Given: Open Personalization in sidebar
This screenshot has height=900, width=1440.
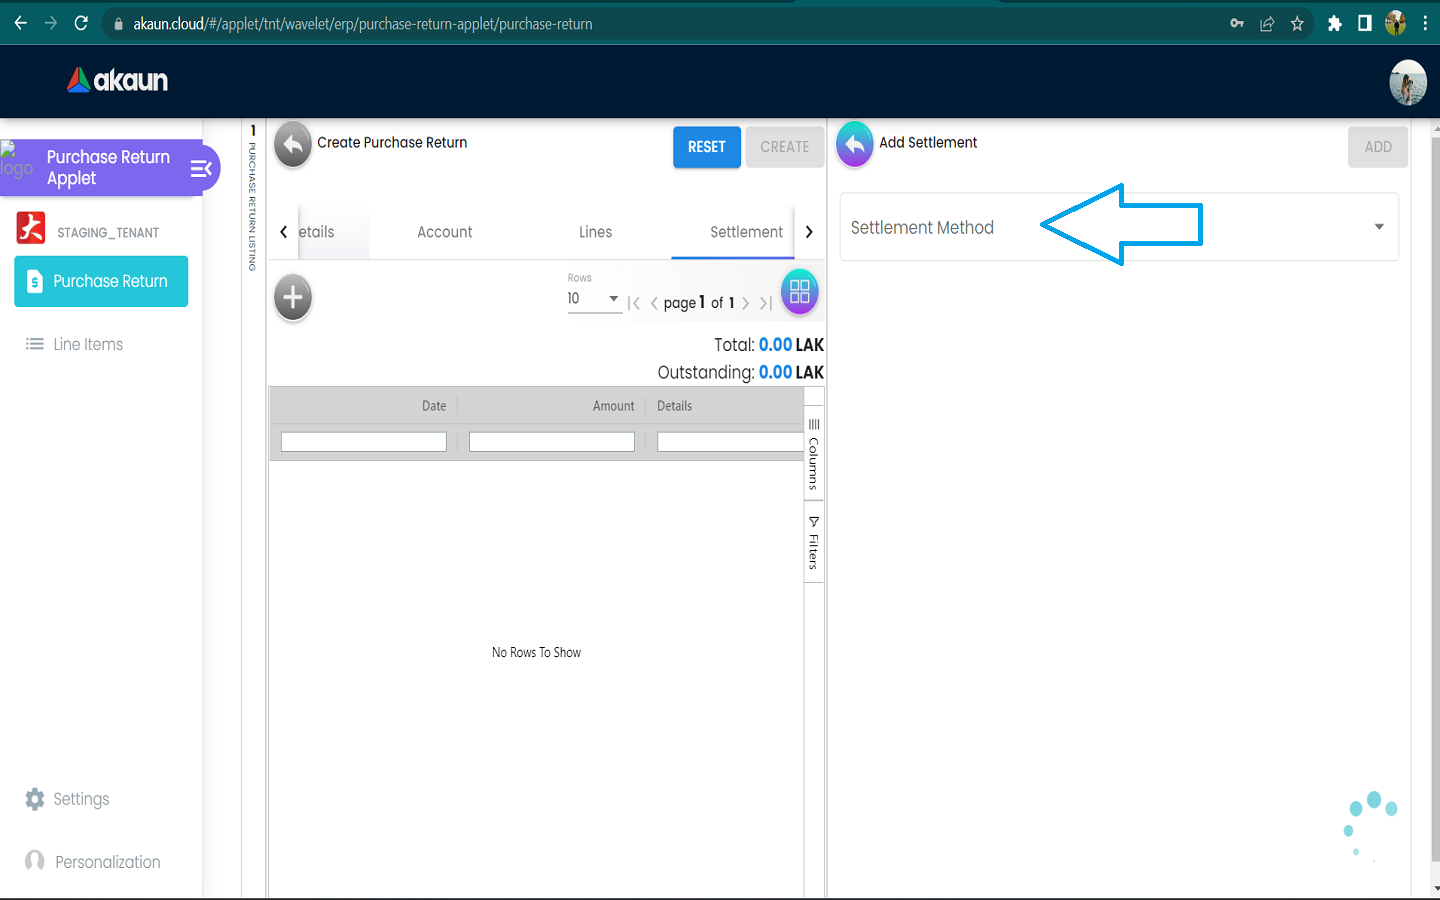Looking at the screenshot, I should pos(92,861).
